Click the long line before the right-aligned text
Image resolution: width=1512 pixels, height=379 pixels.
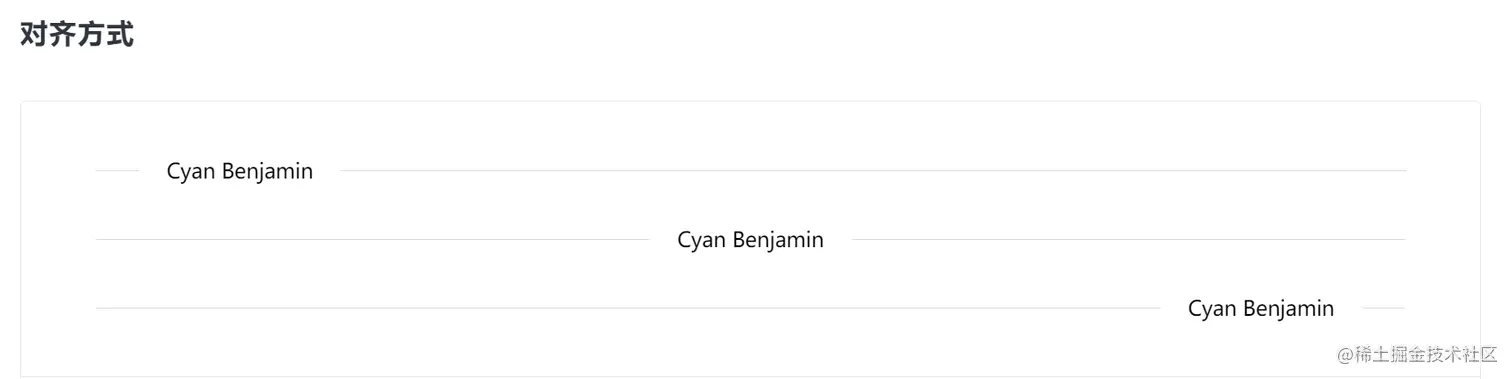point(628,308)
